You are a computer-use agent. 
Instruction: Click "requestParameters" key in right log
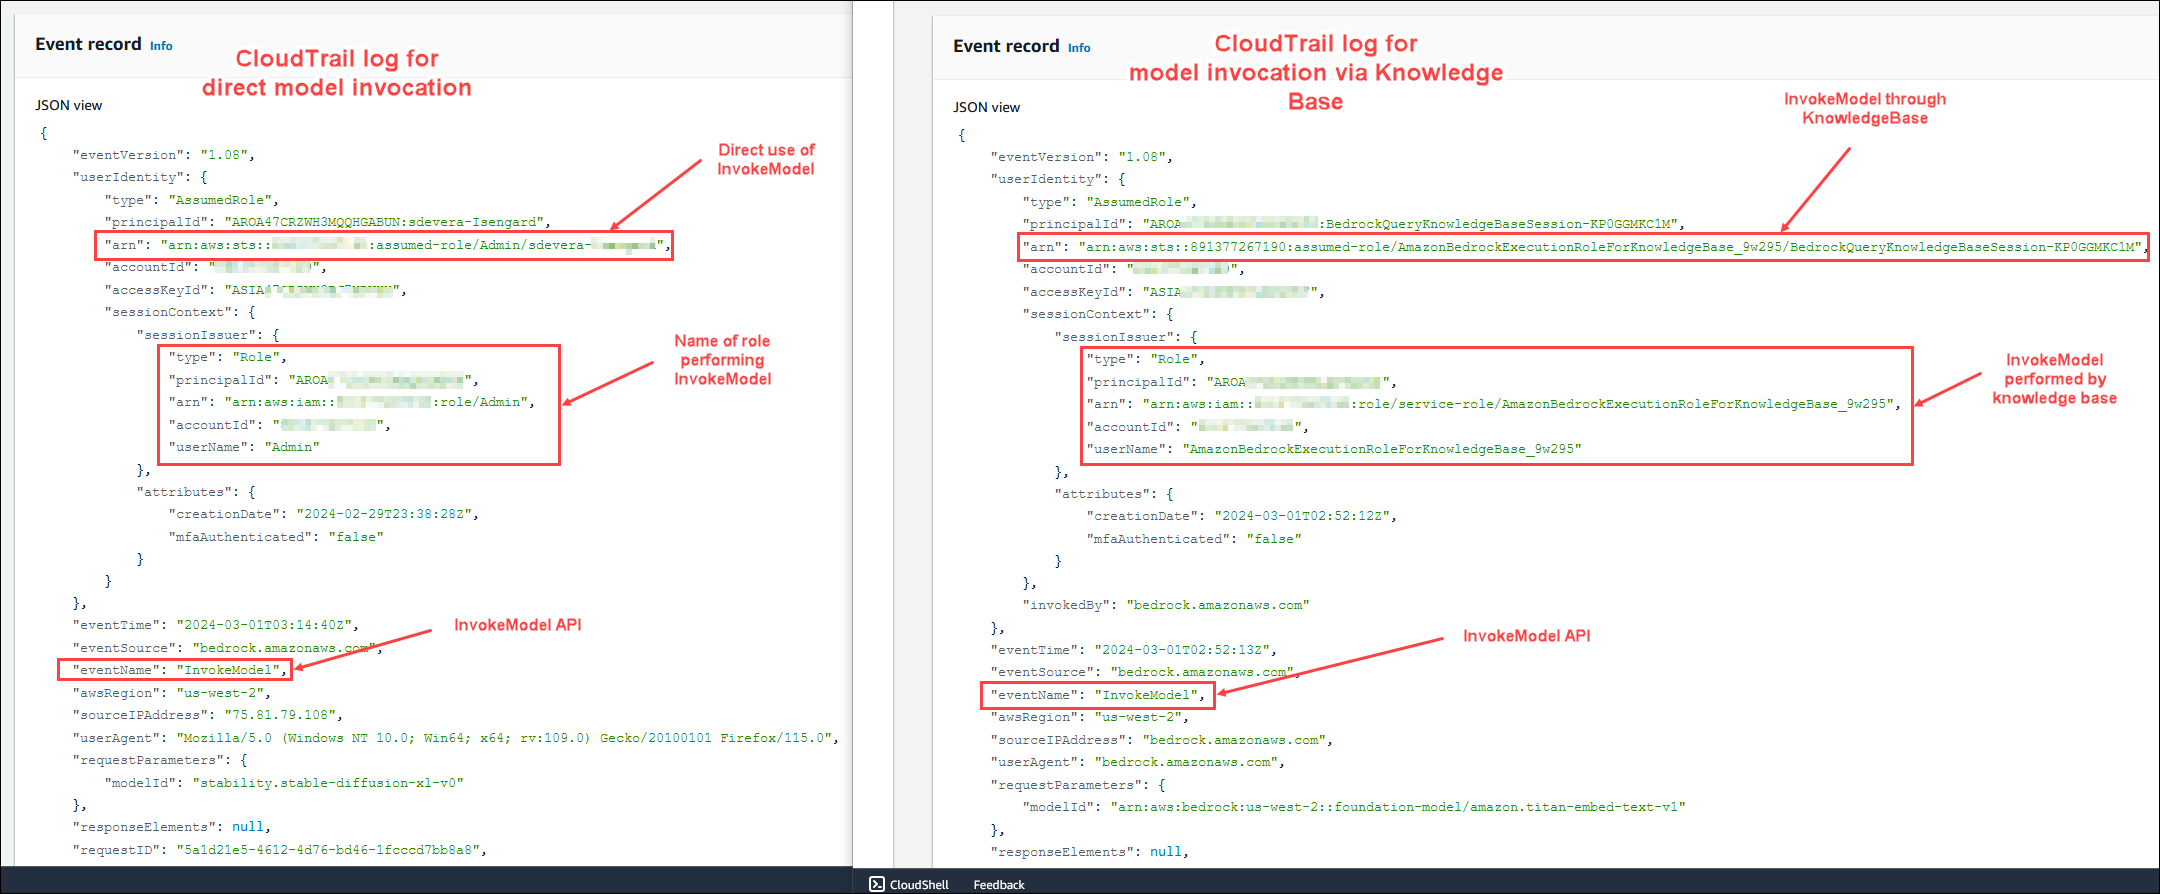[x=1067, y=785]
